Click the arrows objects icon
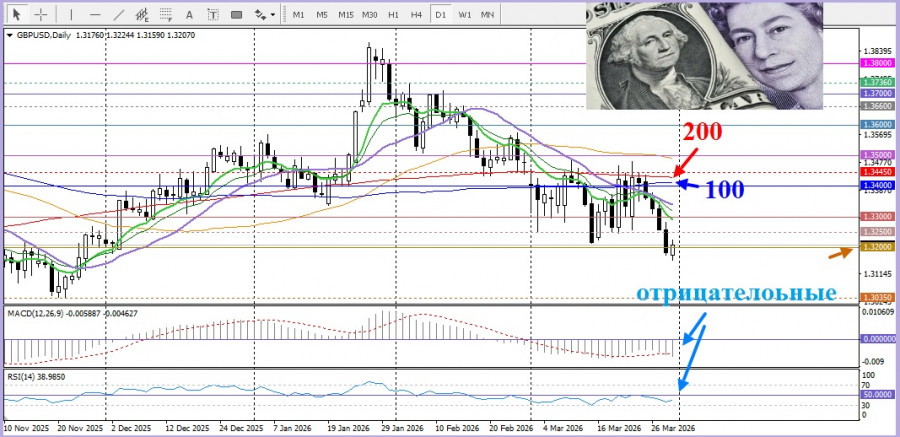This screenshot has width=900, height=437. (x=260, y=15)
